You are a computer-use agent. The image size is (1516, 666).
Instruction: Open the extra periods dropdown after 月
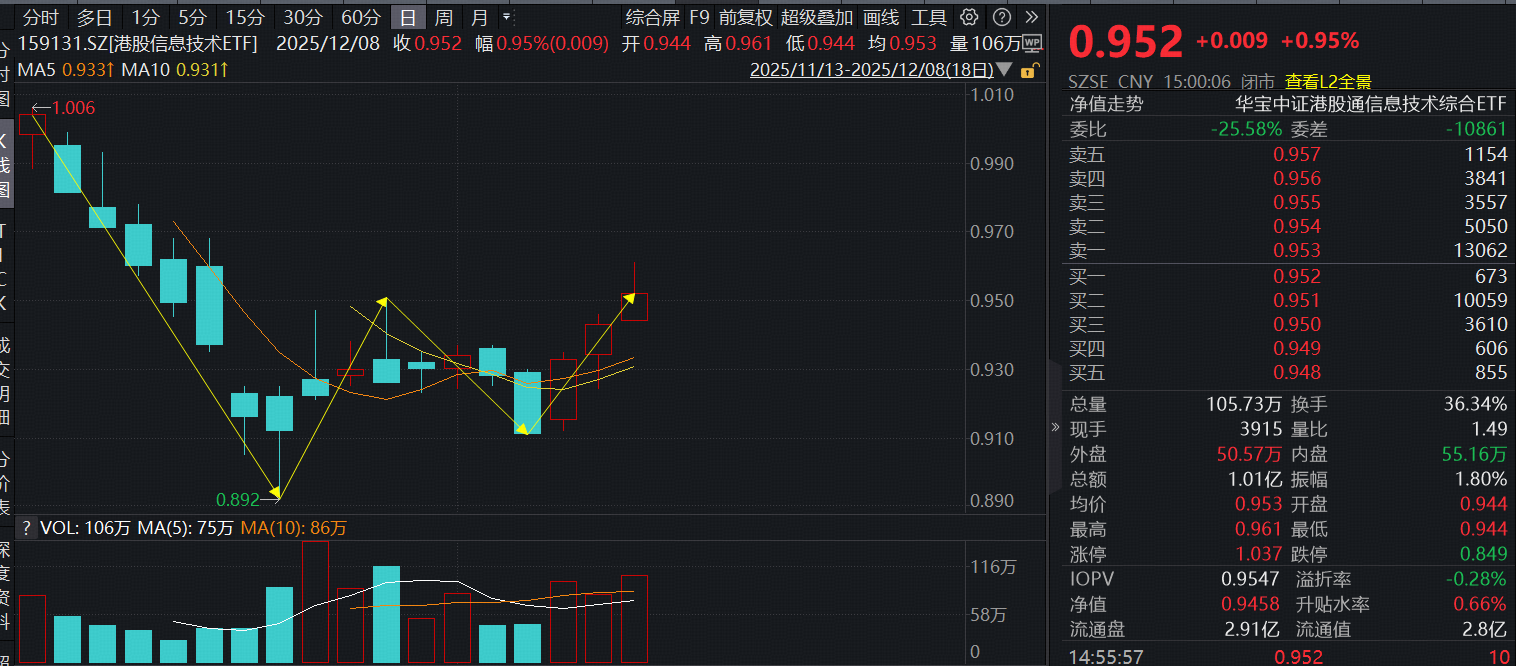[x=506, y=17]
